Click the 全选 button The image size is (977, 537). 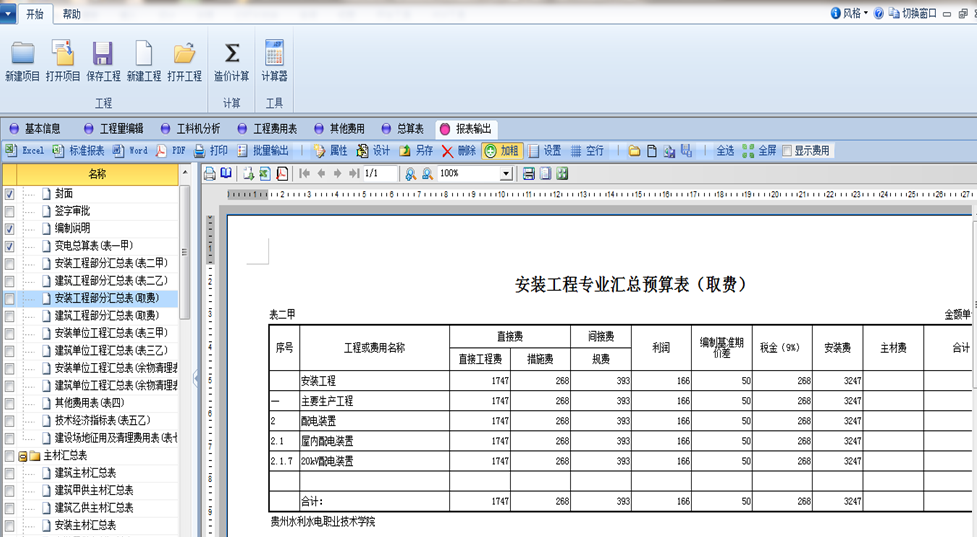coord(725,151)
